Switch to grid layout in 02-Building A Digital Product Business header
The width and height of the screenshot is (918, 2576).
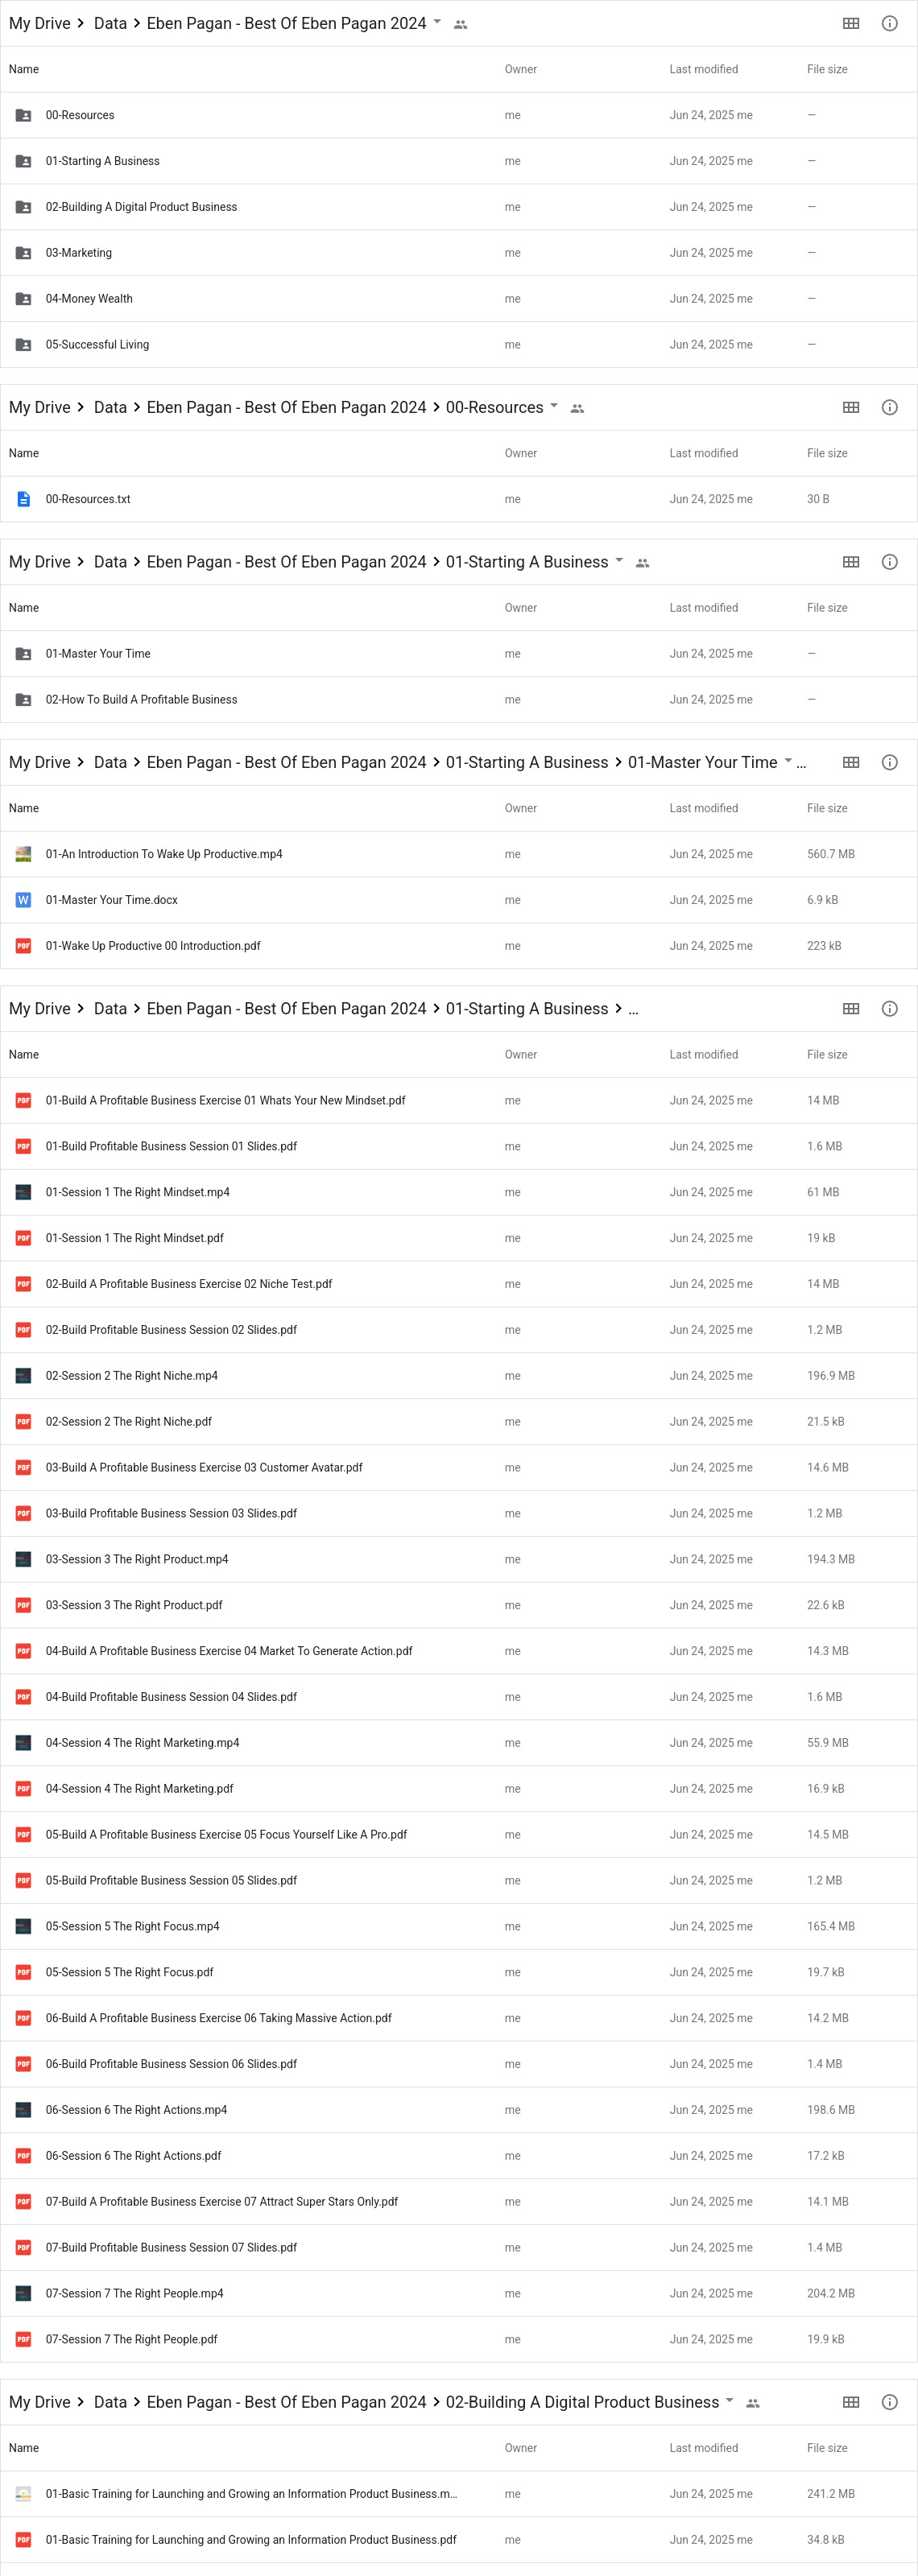tap(851, 2402)
